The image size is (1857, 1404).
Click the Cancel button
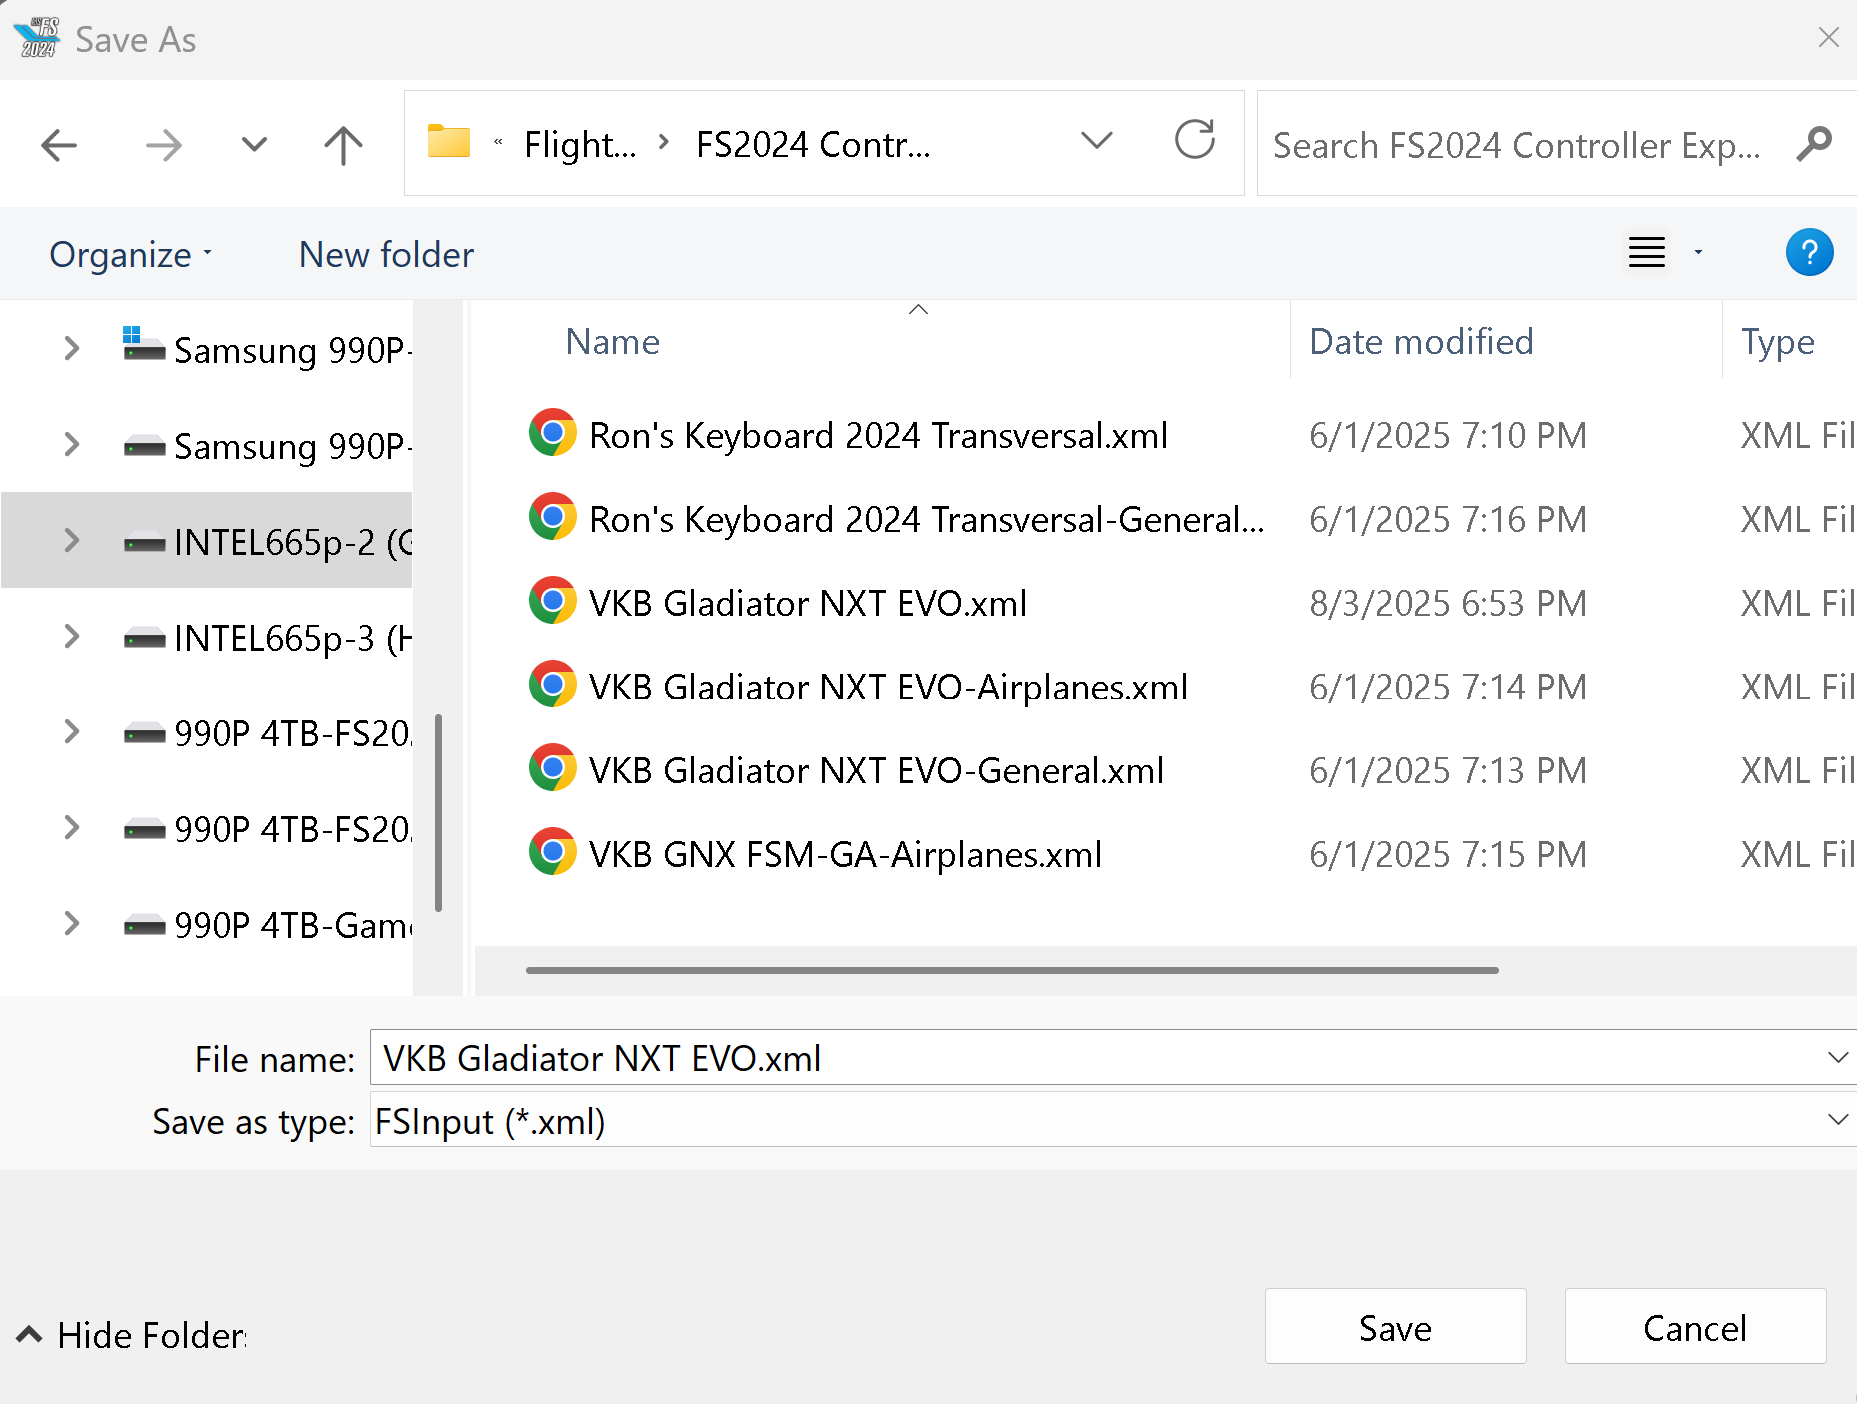[1695, 1327]
